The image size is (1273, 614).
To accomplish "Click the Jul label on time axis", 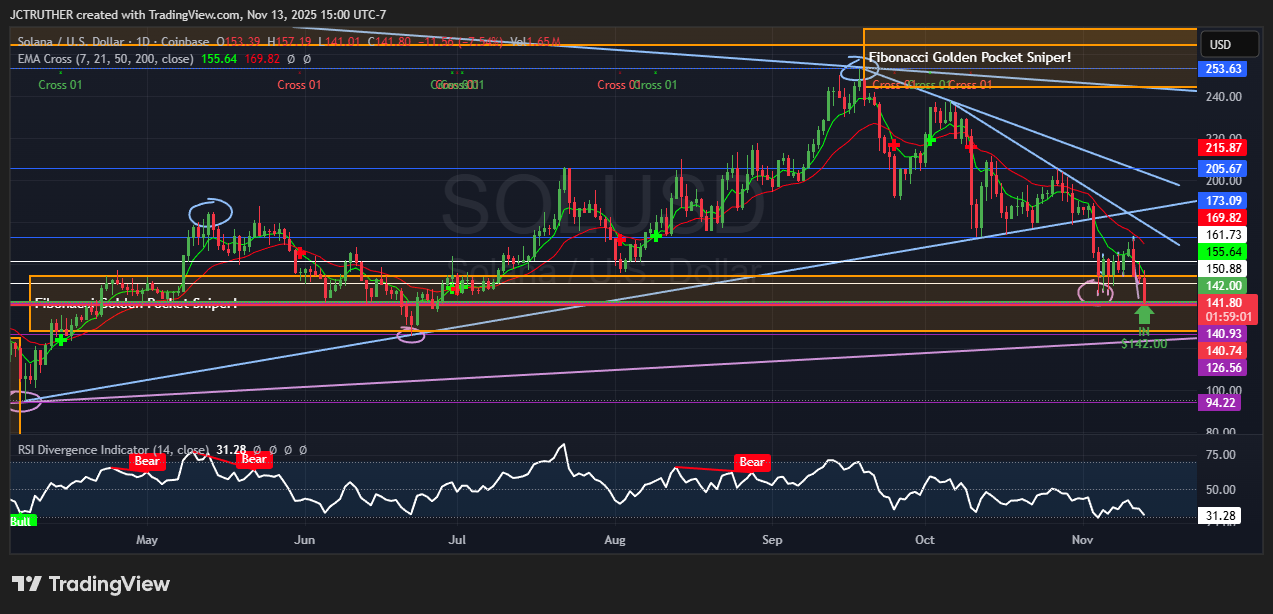I will point(459,540).
